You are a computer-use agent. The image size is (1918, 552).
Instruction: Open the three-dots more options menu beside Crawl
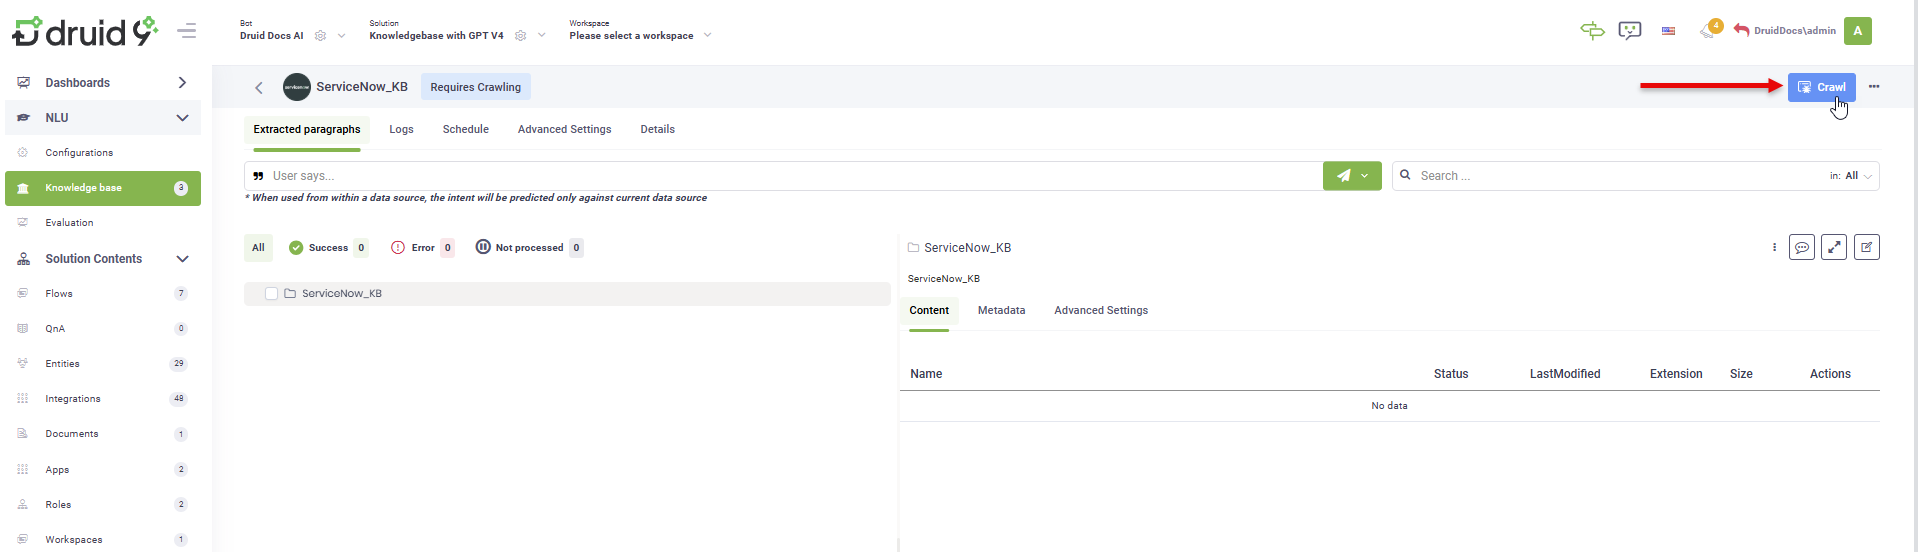(x=1874, y=87)
